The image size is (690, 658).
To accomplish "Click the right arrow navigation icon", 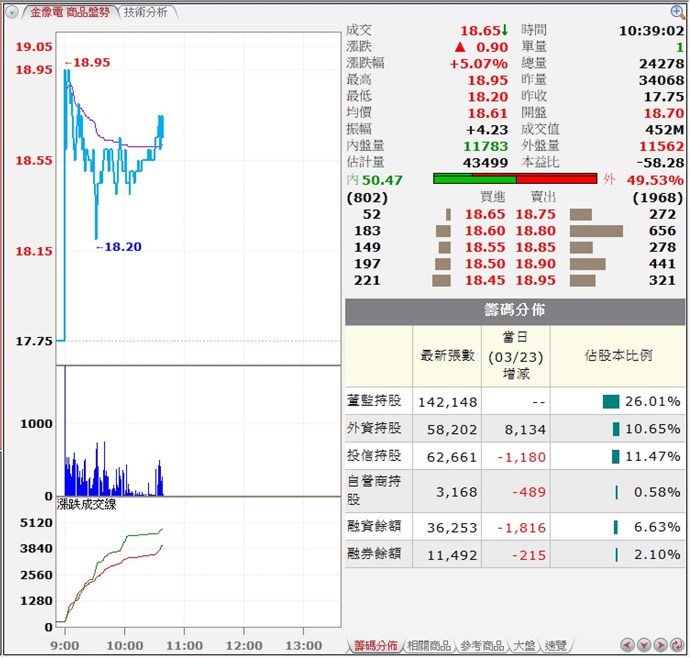I will pyautogui.click(x=661, y=646).
